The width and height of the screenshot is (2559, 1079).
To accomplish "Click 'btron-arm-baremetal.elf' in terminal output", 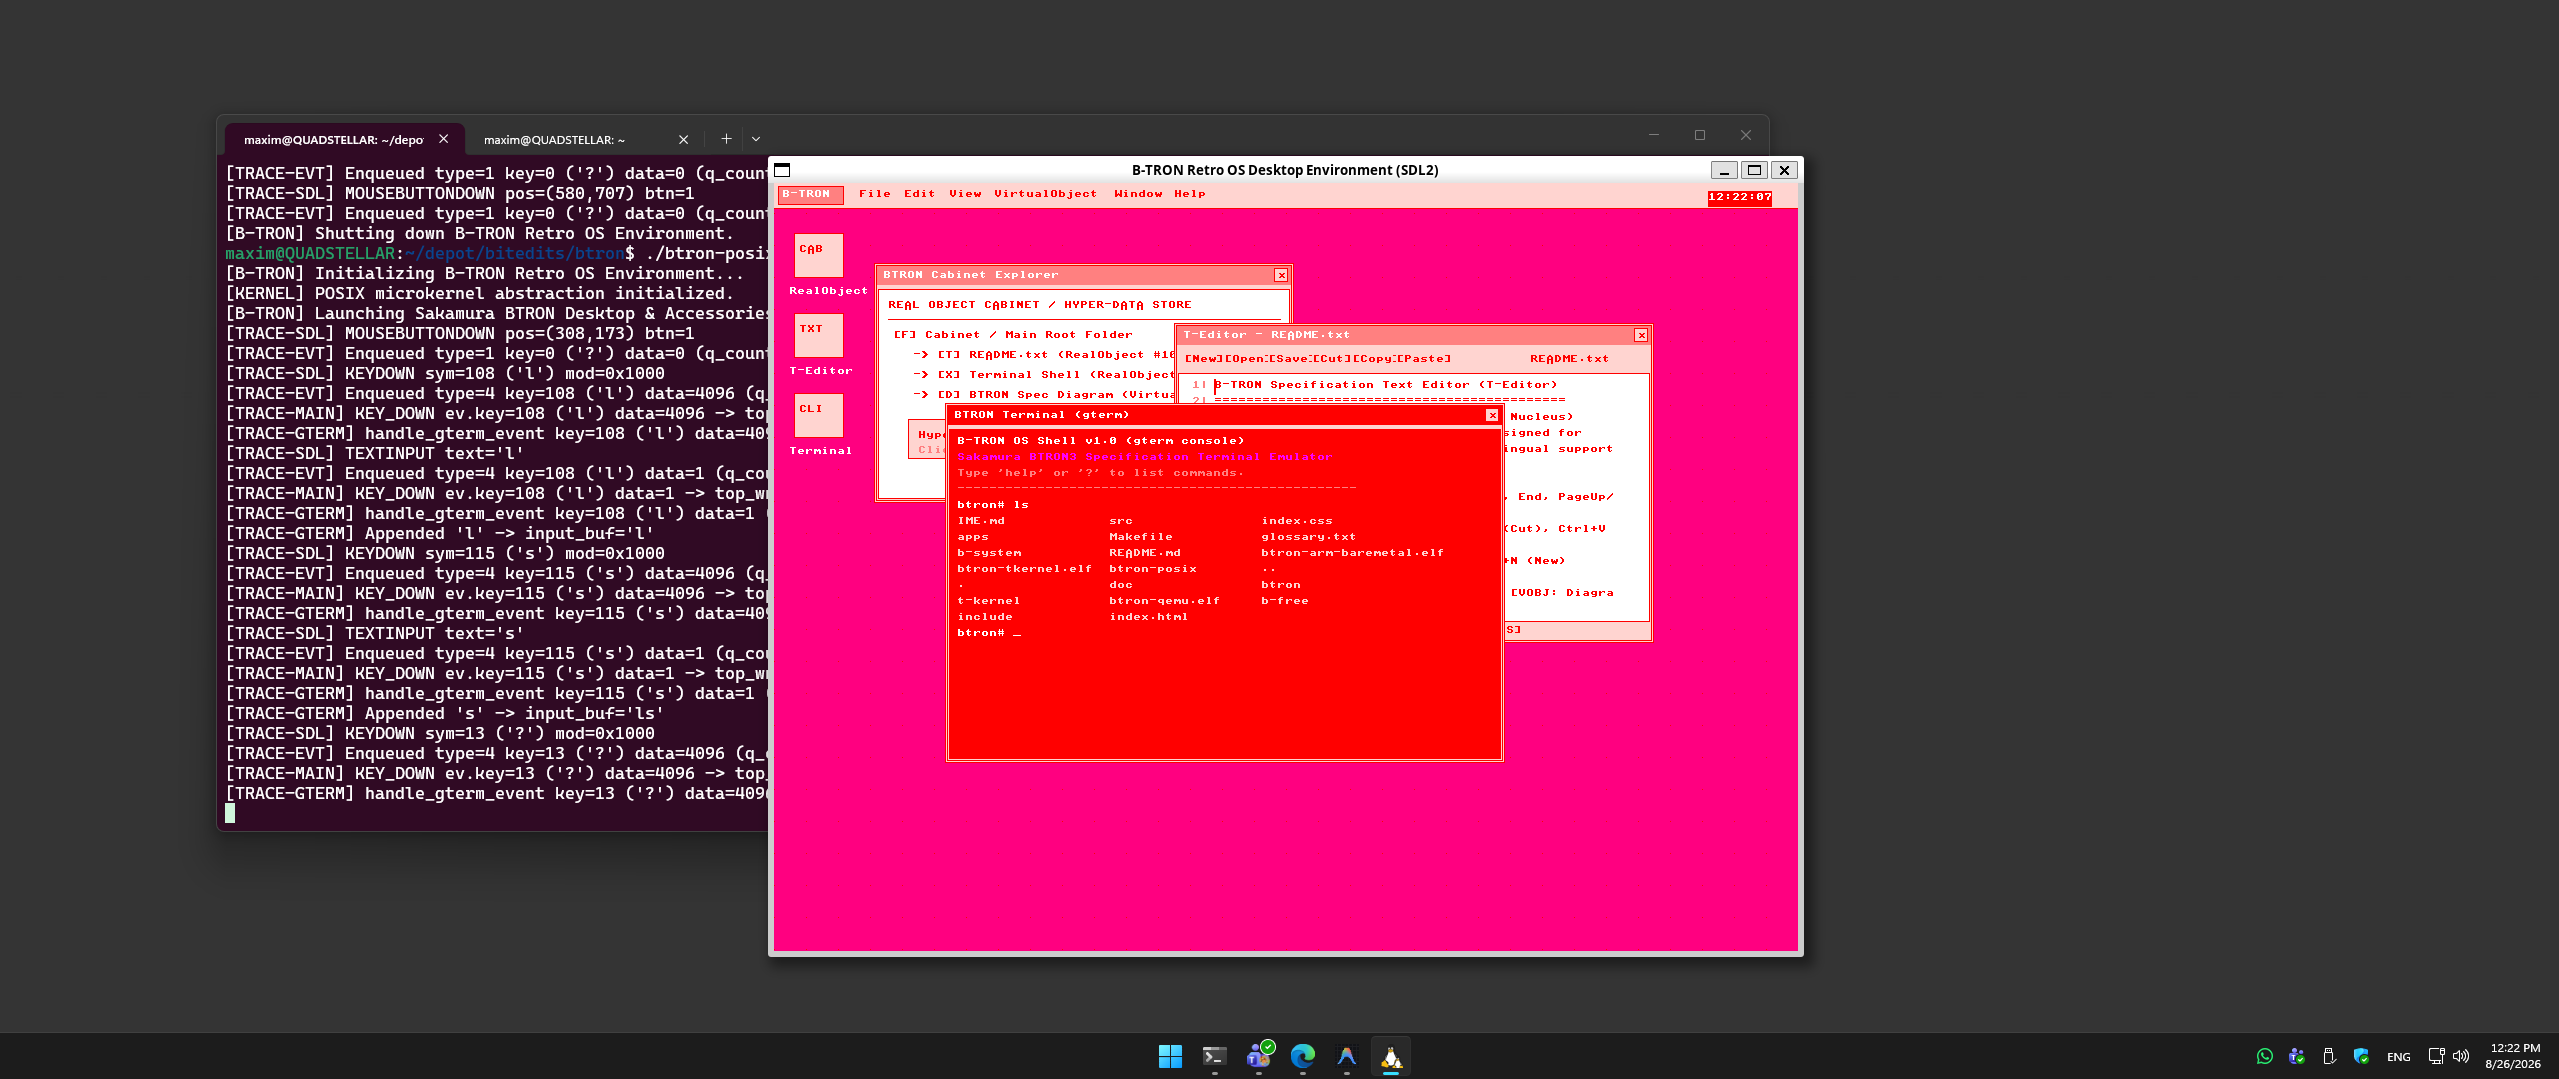I will tap(1352, 553).
